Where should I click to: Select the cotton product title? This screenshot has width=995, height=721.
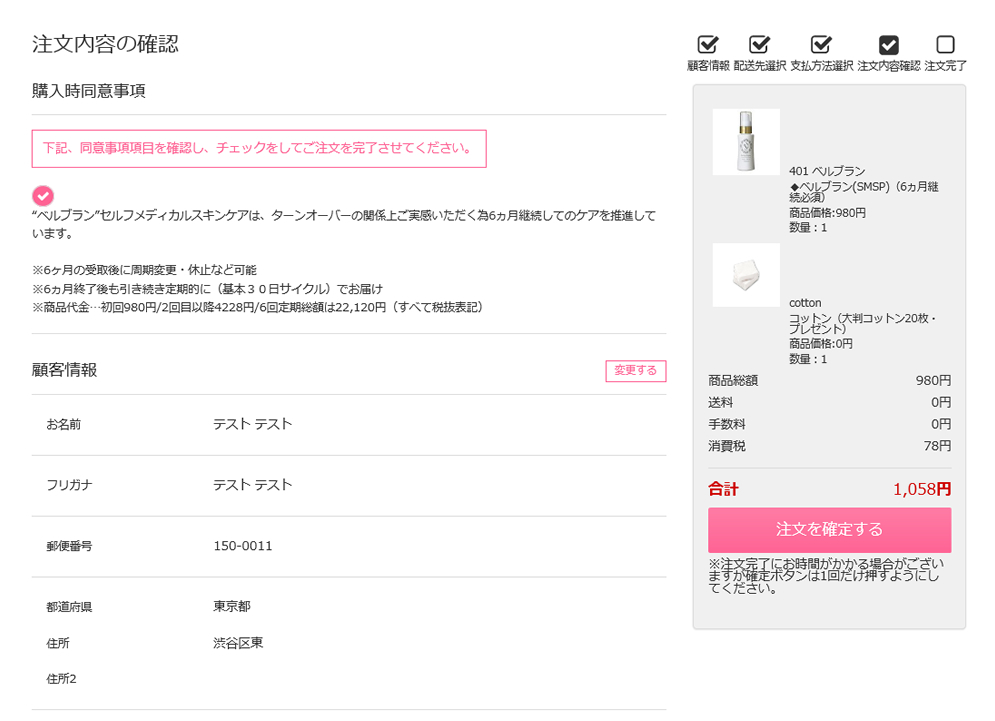pyautogui.click(x=805, y=303)
